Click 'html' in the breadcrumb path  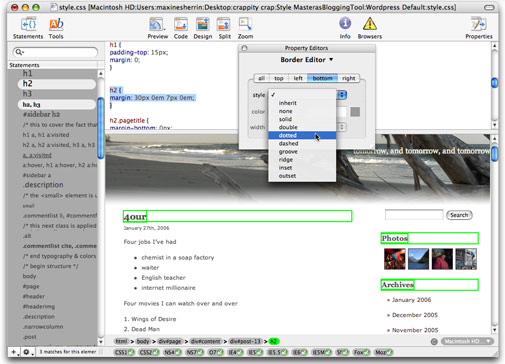coord(121,341)
